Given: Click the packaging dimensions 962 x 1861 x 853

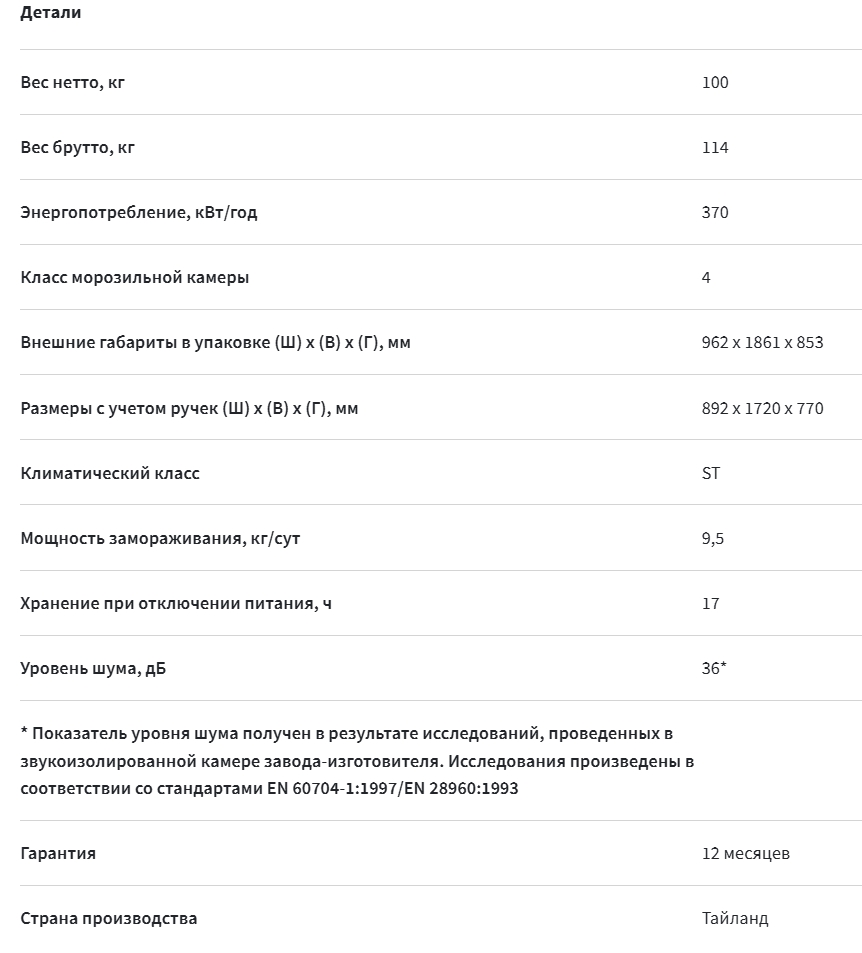Looking at the screenshot, I should 762,342.
